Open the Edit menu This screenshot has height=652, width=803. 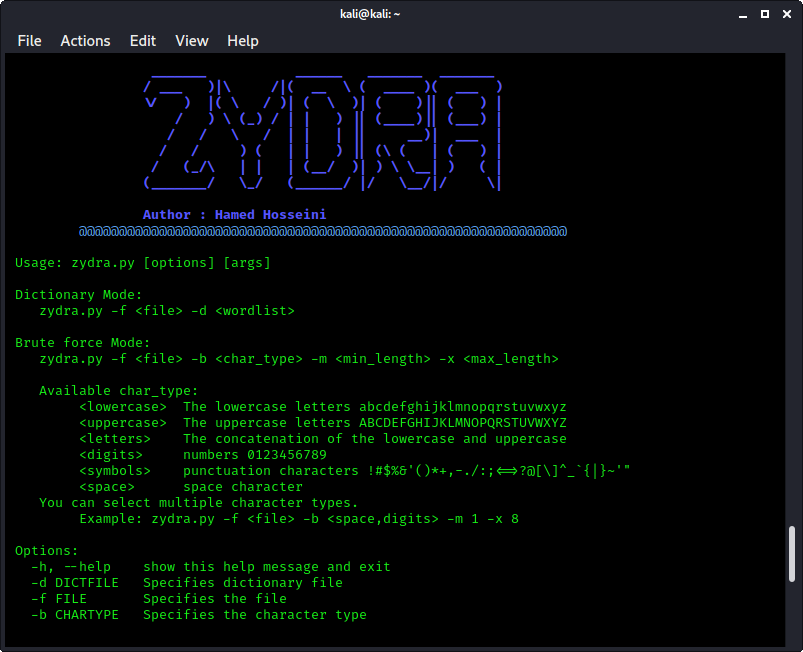click(142, 41)
